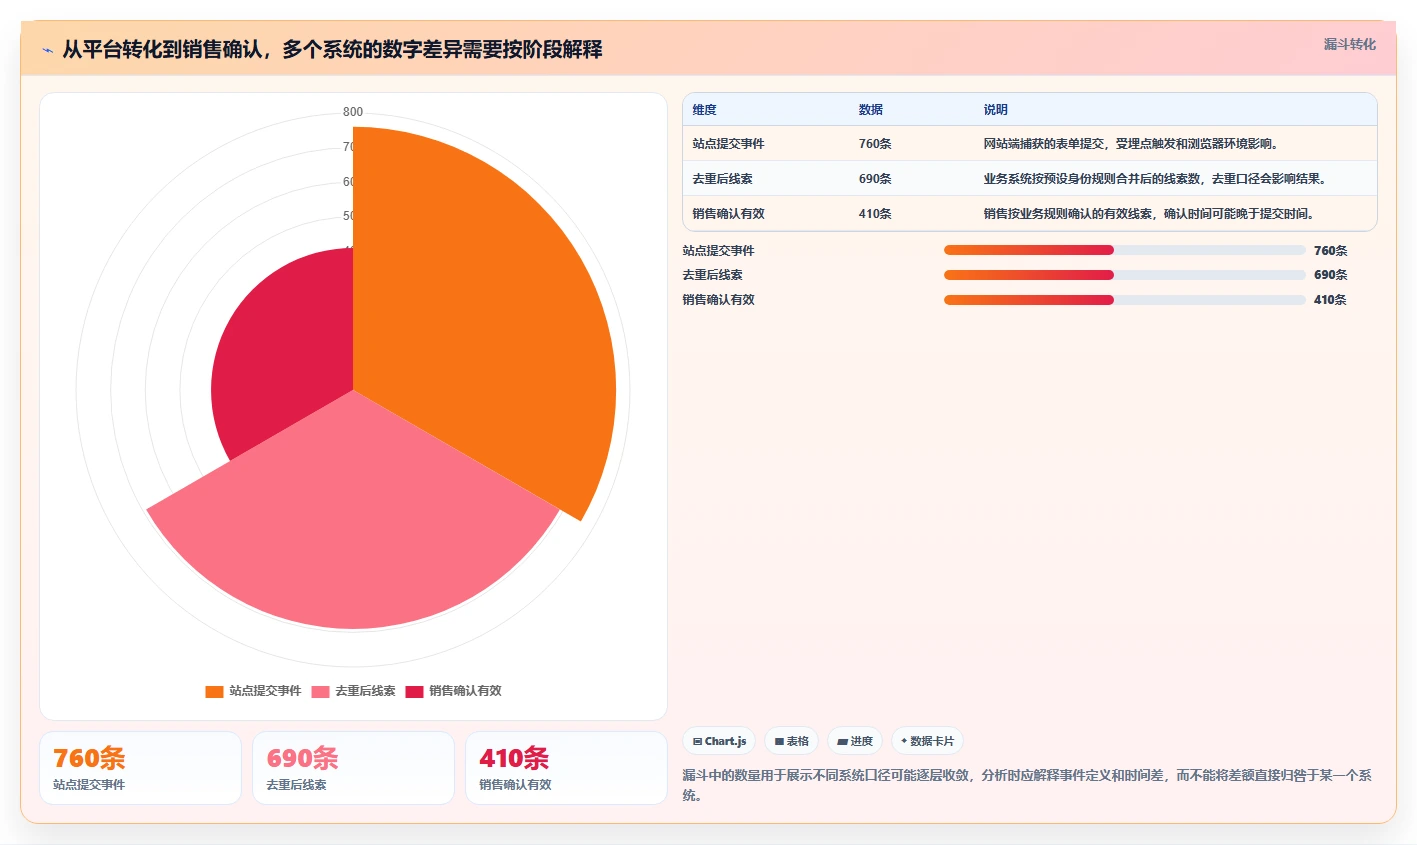This screenshot has height=845, width=1417.
Task: Click the 数据卡片 chip star icon
Action: 904,741
